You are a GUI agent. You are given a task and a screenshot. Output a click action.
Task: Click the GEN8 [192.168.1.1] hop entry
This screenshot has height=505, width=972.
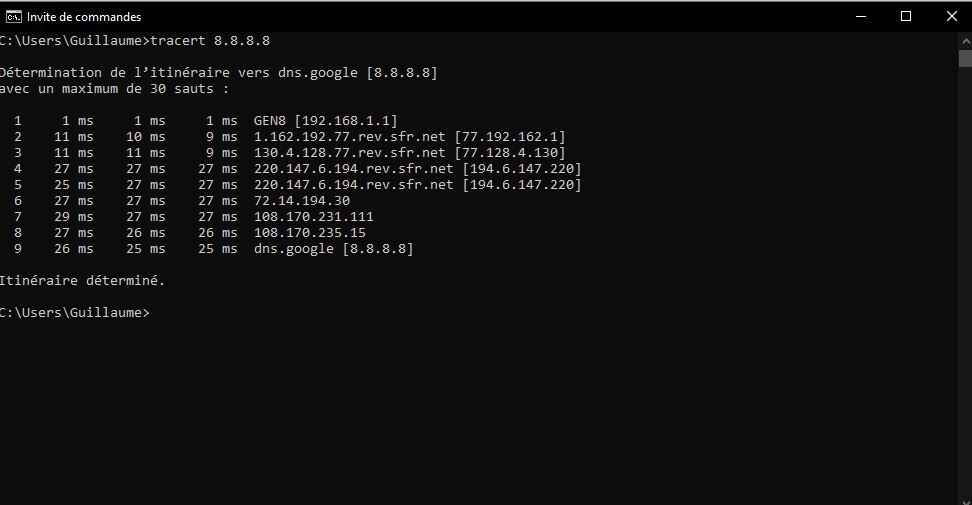[x=325, y=121]
